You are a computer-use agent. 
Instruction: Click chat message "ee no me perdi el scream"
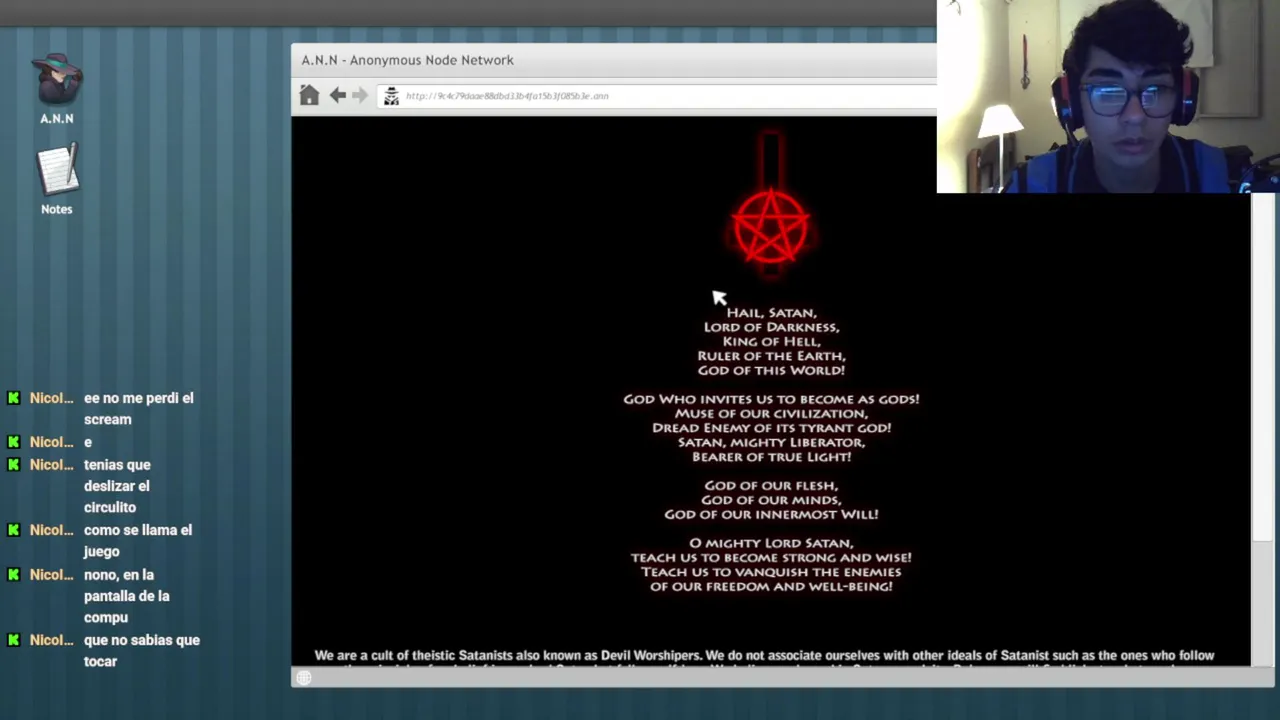click(x=138, y=409)
